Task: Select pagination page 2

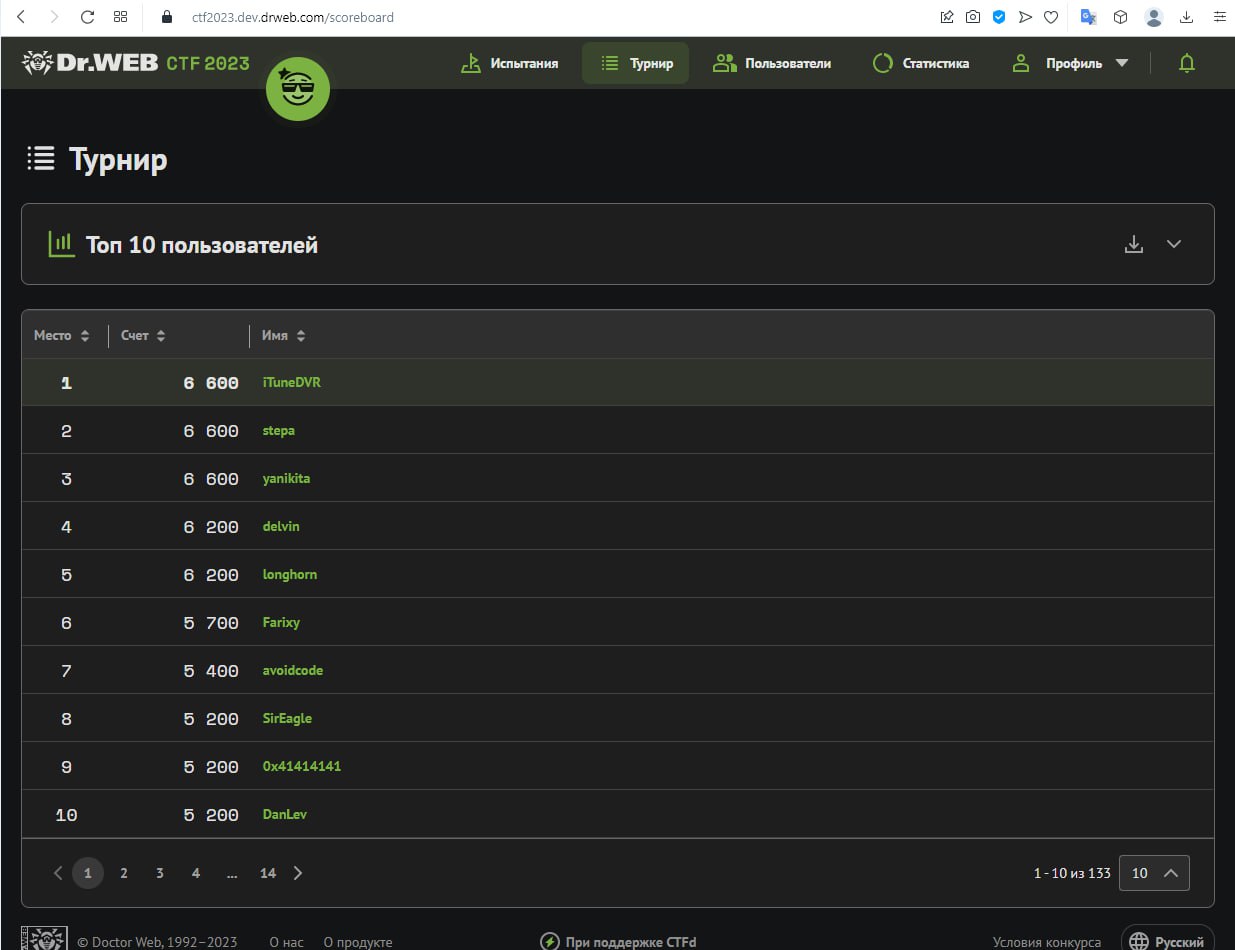Action: (x=124, y=873)
